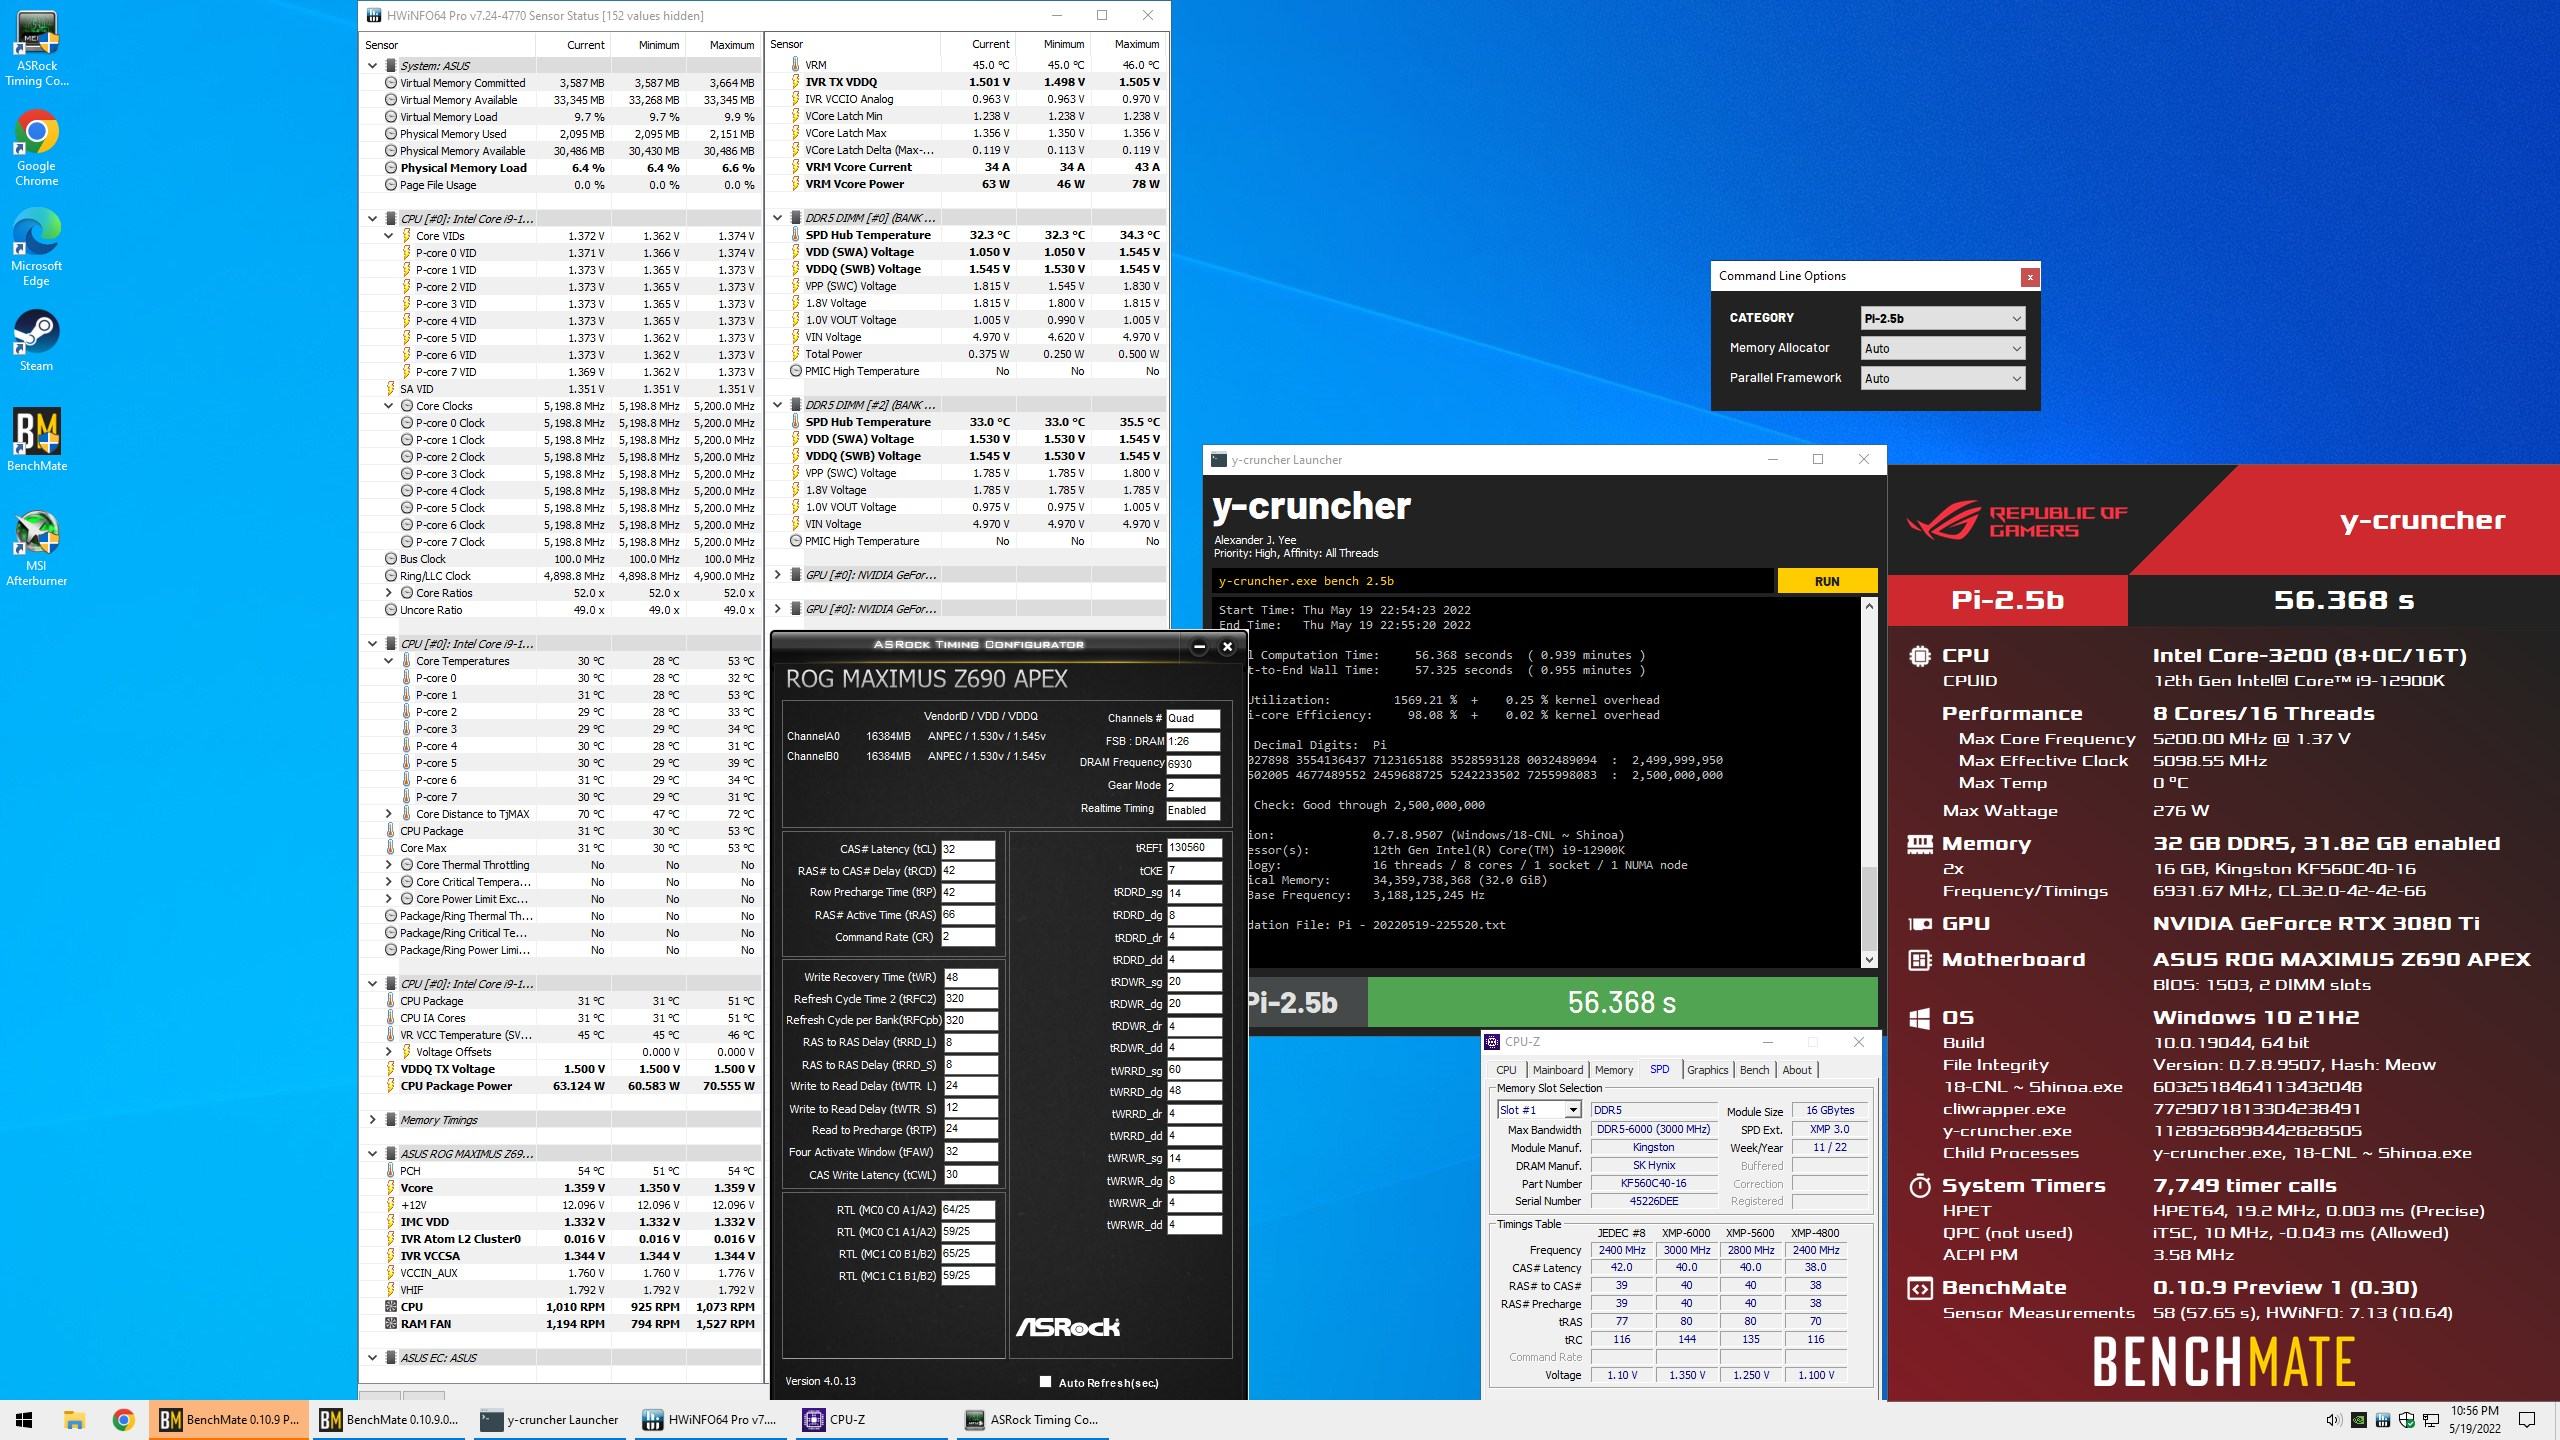
Task: Switch to BenchMate 0.10.9 P... taskbar window
Action: coord(229,1419)
